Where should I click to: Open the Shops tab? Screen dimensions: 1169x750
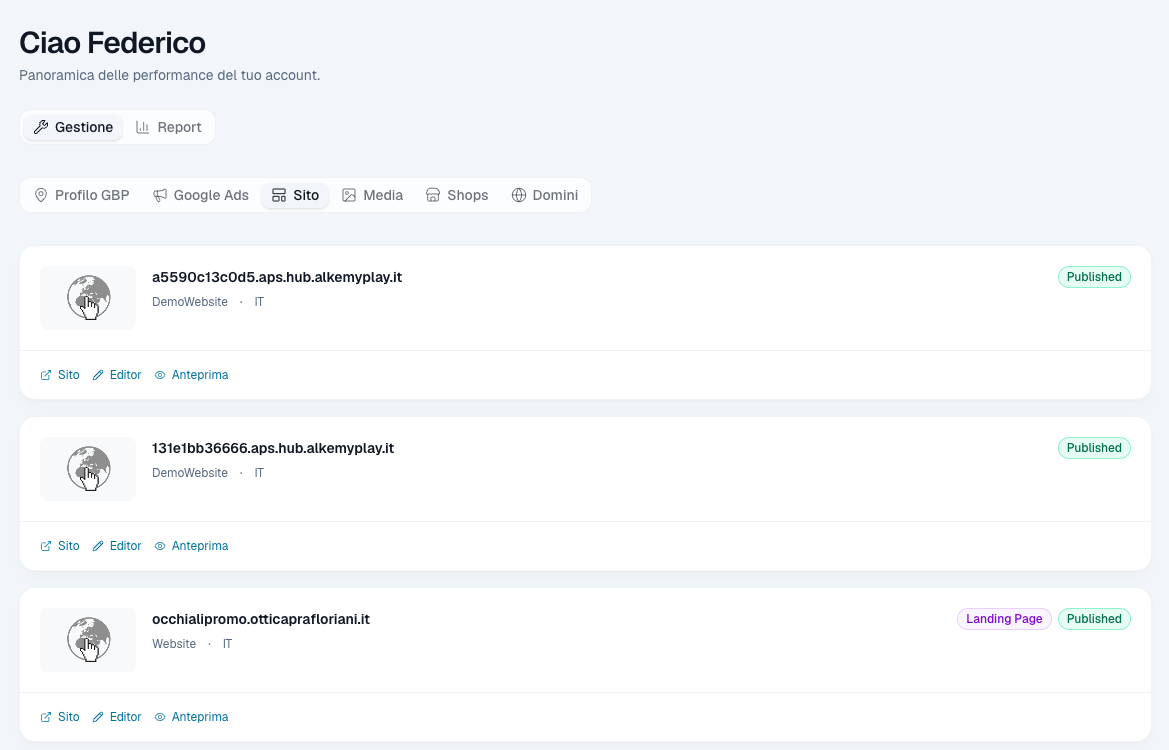tap(457, 195)
